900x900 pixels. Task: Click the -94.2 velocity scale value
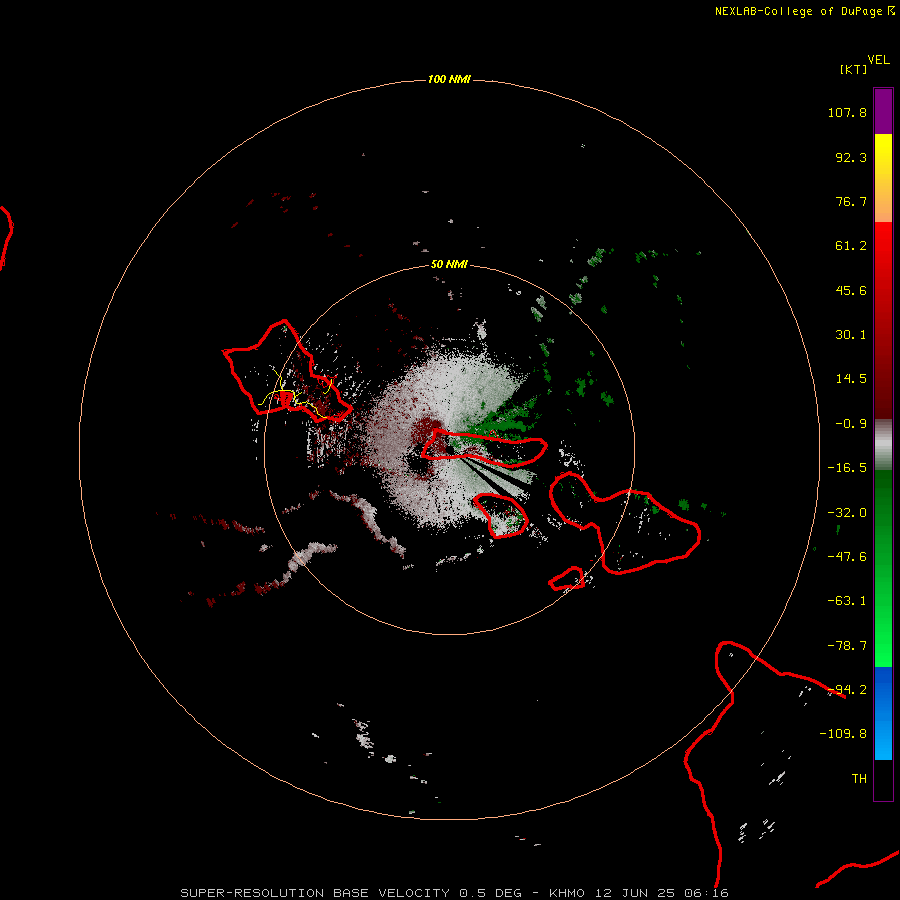point(847,690)
